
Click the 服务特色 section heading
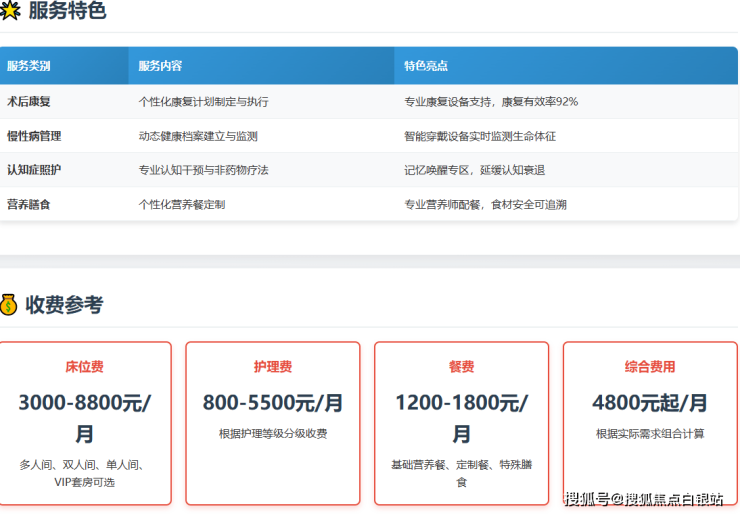click(x=67, y=11)
